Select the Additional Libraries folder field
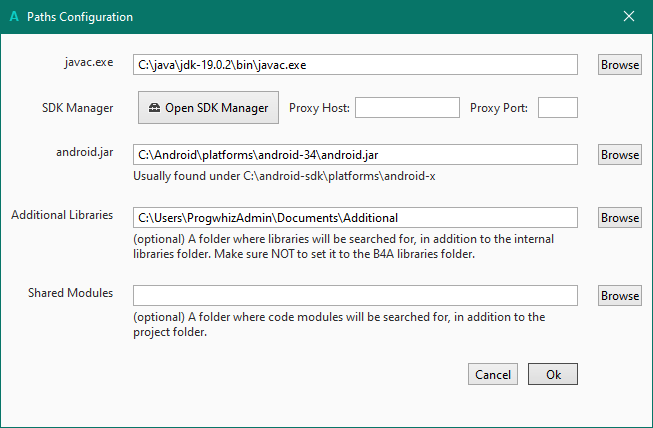Viewport: 653px width, 428px height. [355, 217]
